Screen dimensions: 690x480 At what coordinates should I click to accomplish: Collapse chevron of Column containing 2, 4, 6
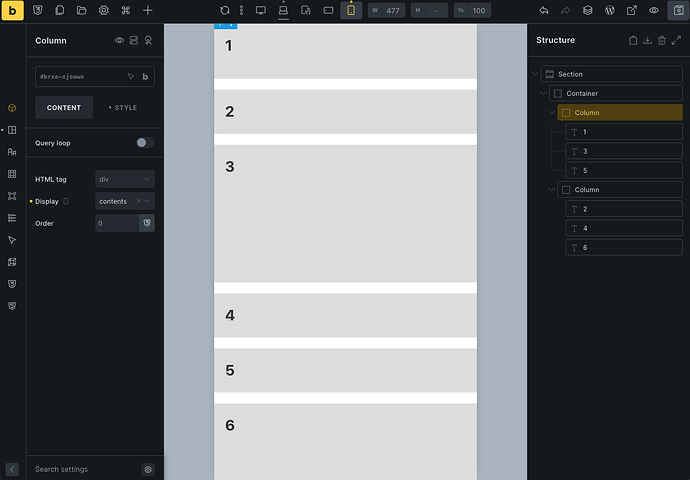point(552,190)
